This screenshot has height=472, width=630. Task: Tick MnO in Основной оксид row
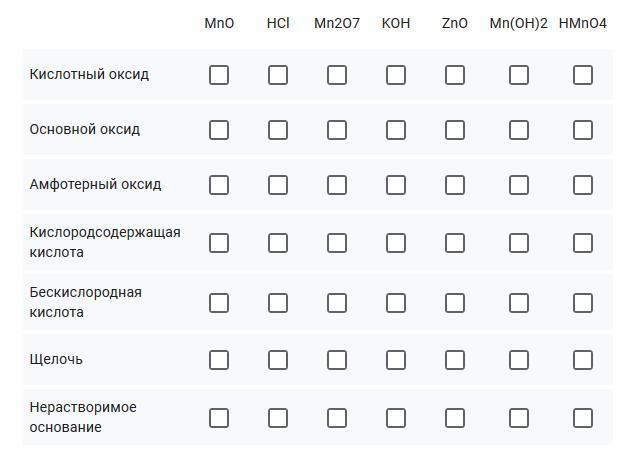point(219,130)
